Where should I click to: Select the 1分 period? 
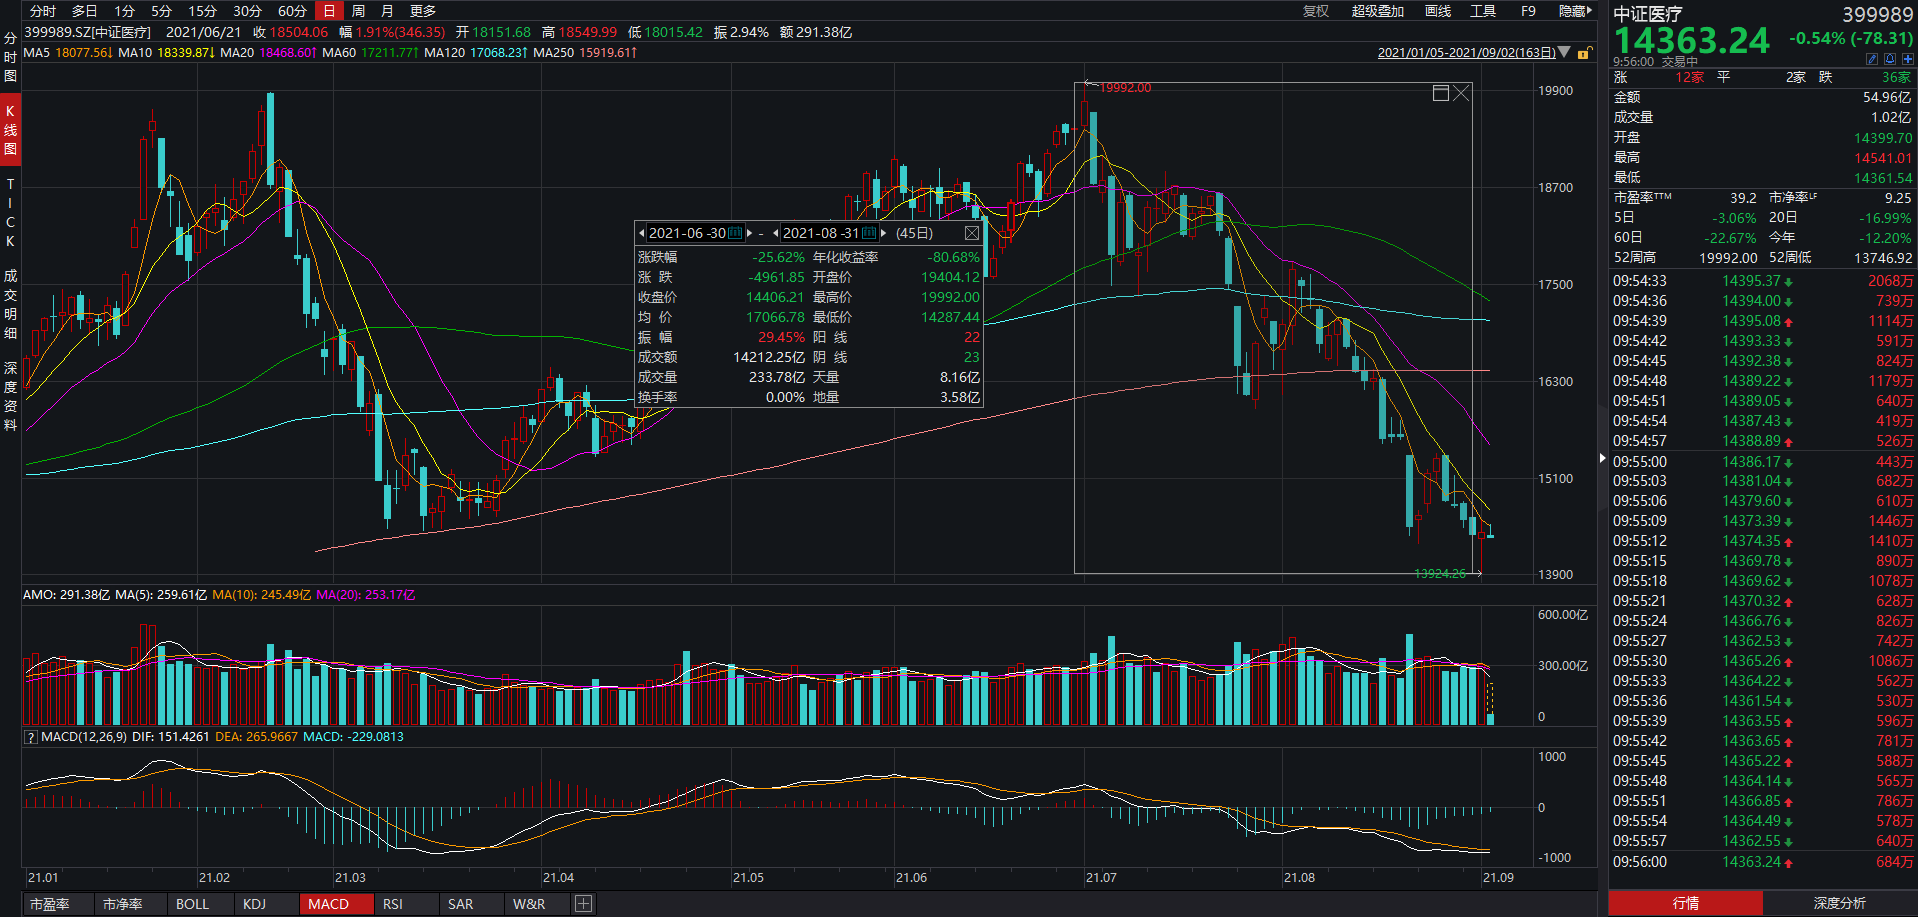coord(124,11)
